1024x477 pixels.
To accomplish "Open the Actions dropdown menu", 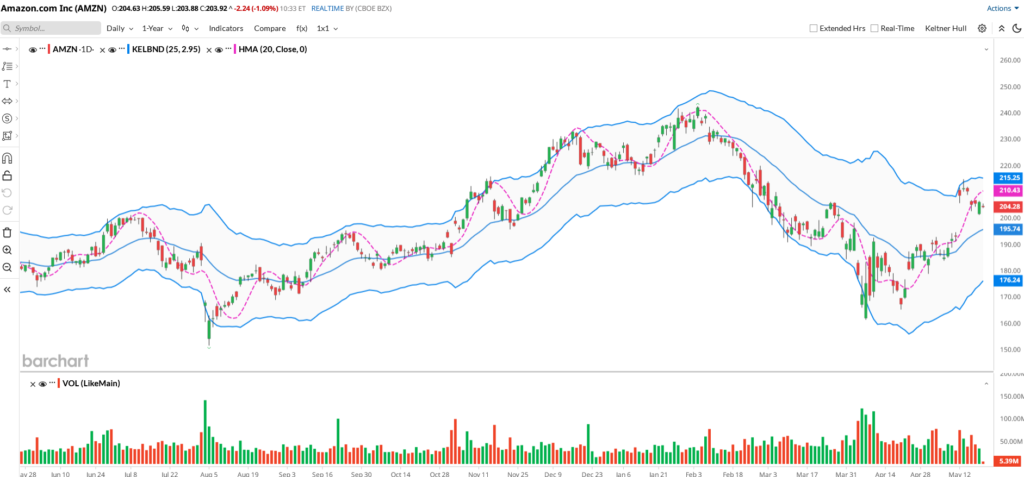I will (1001, 8).
